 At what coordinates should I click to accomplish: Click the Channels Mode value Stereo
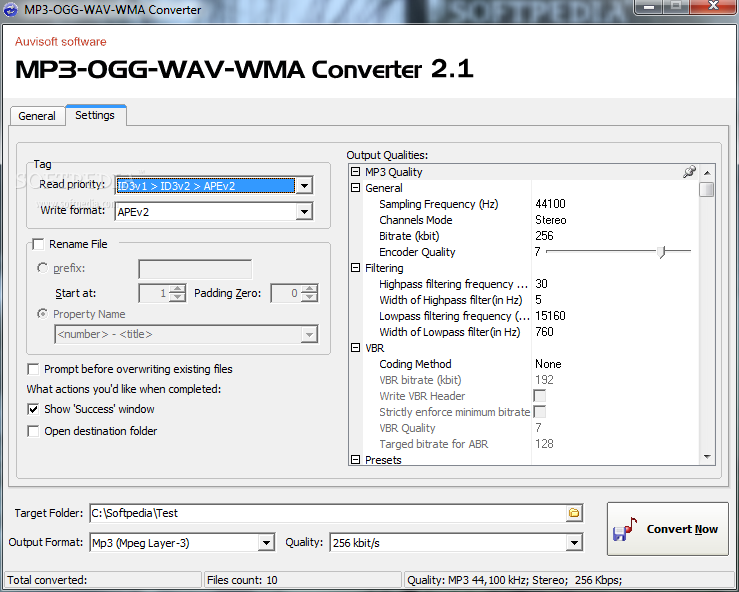click(x=550, y=220)
